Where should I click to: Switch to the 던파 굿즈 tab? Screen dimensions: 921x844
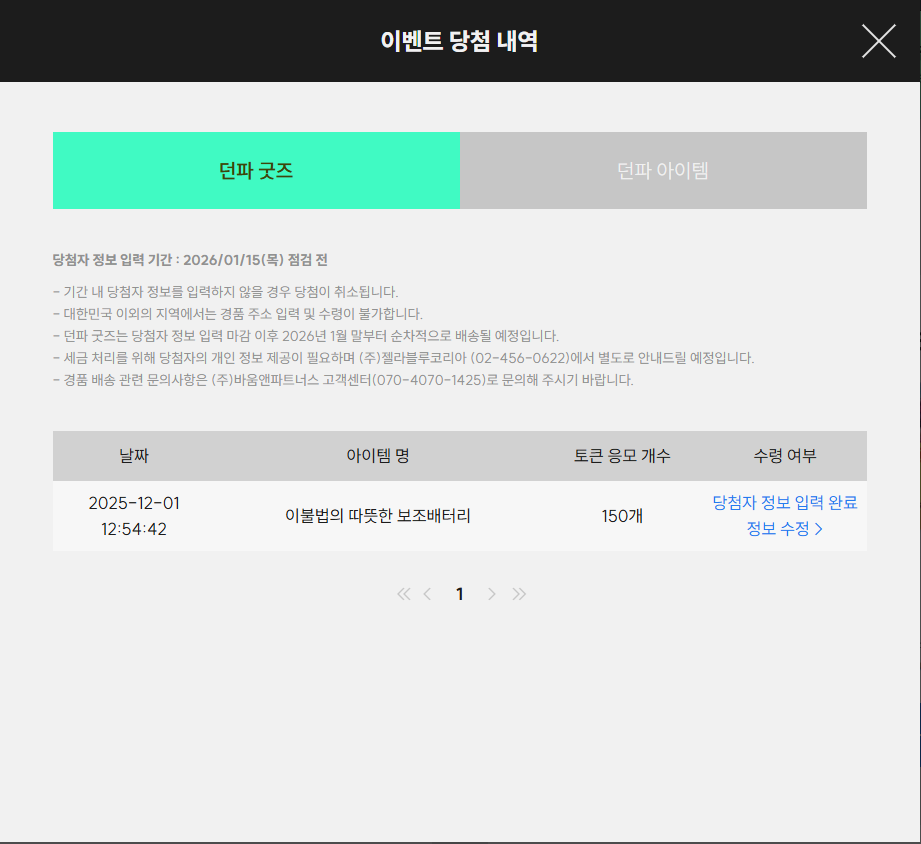[x=256, y=171]
